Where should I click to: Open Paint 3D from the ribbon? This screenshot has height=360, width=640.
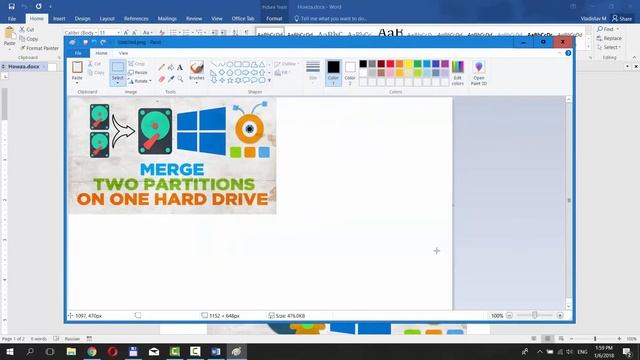[x=478, y=73]
